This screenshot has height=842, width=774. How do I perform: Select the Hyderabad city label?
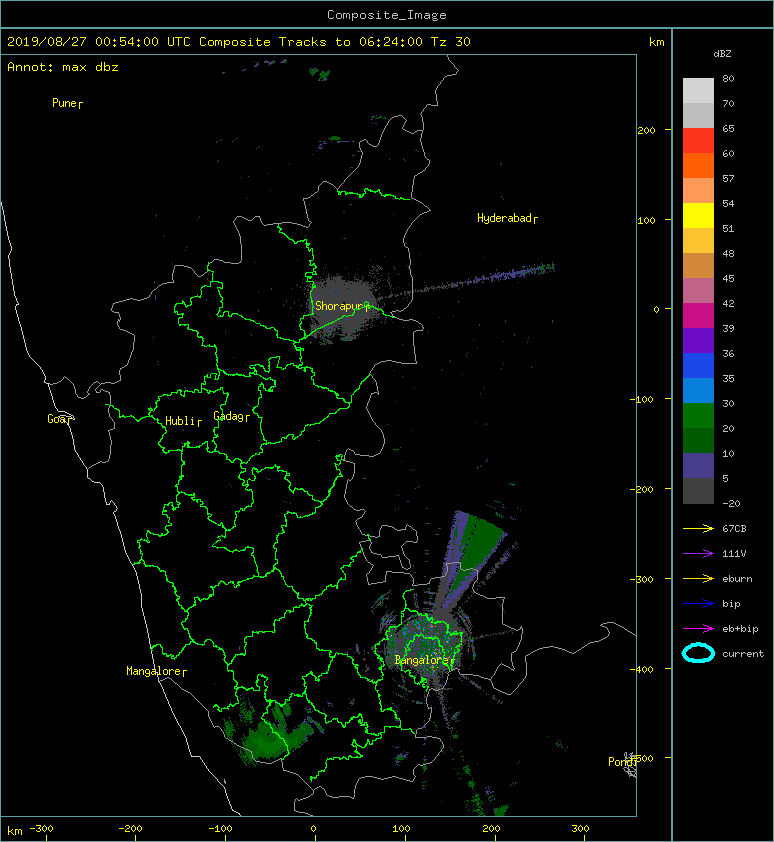pos(507,218)
